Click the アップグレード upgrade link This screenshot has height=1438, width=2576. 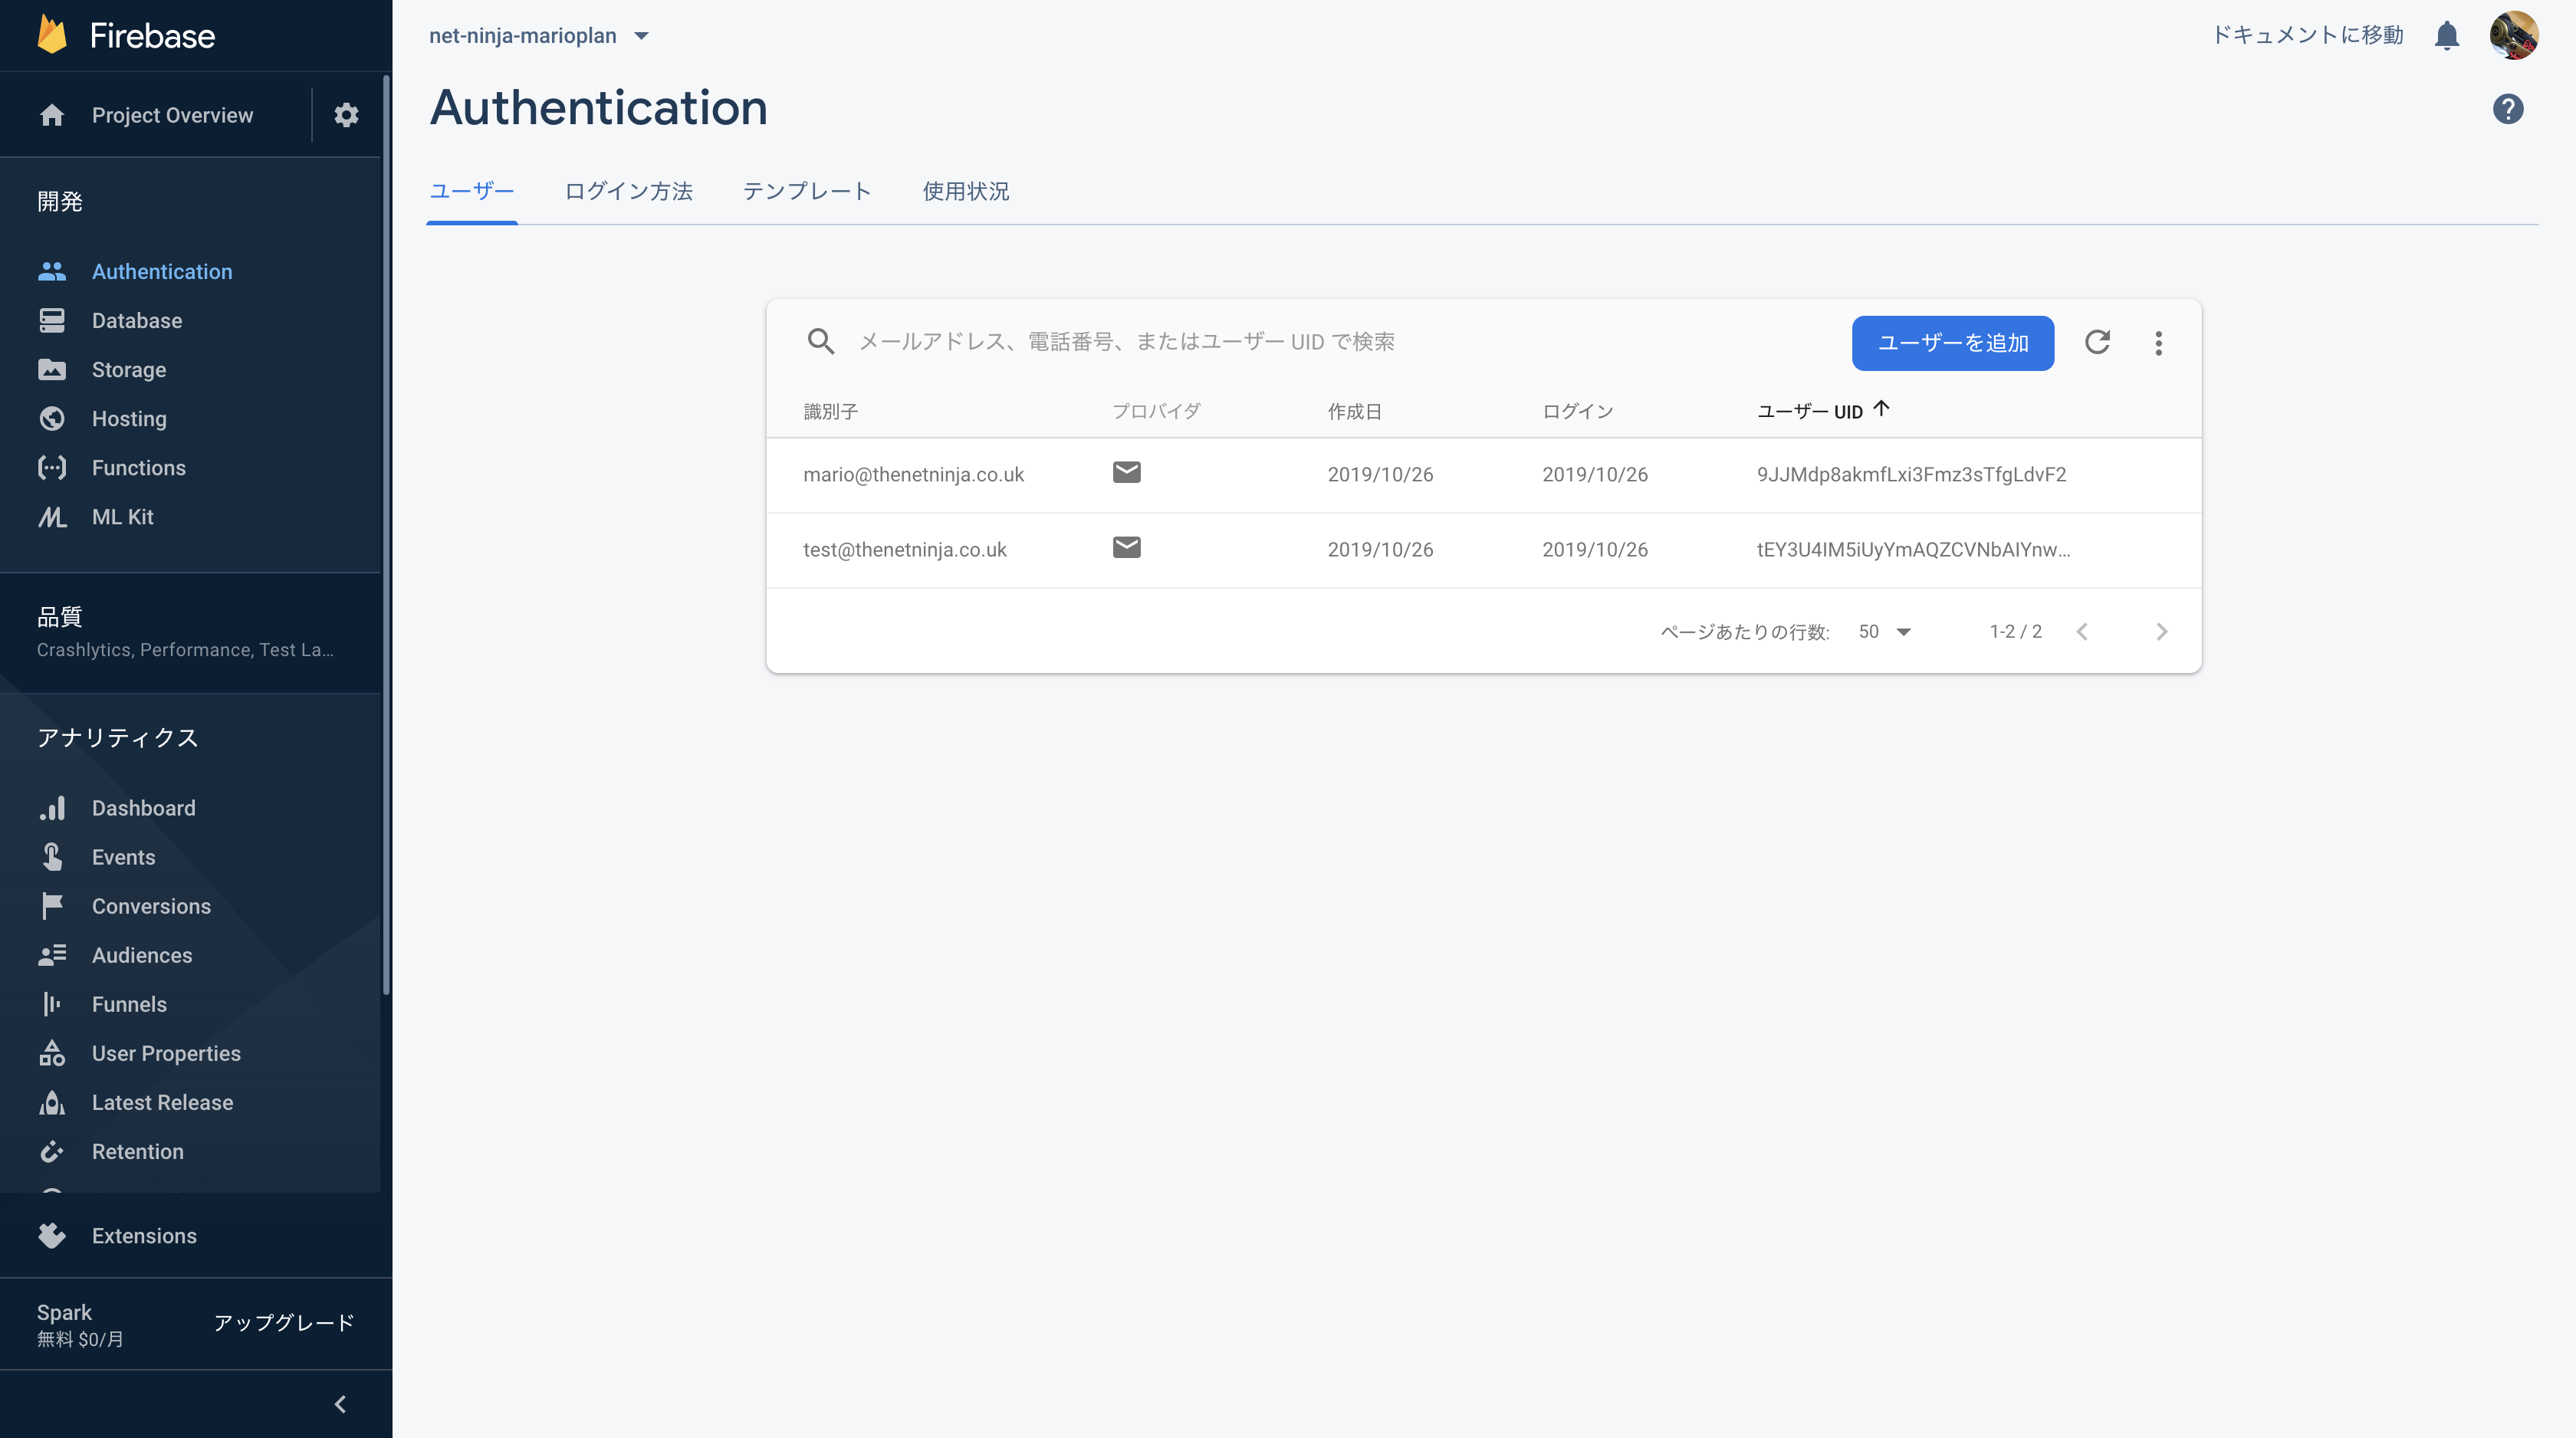[x=284, y=1323]
